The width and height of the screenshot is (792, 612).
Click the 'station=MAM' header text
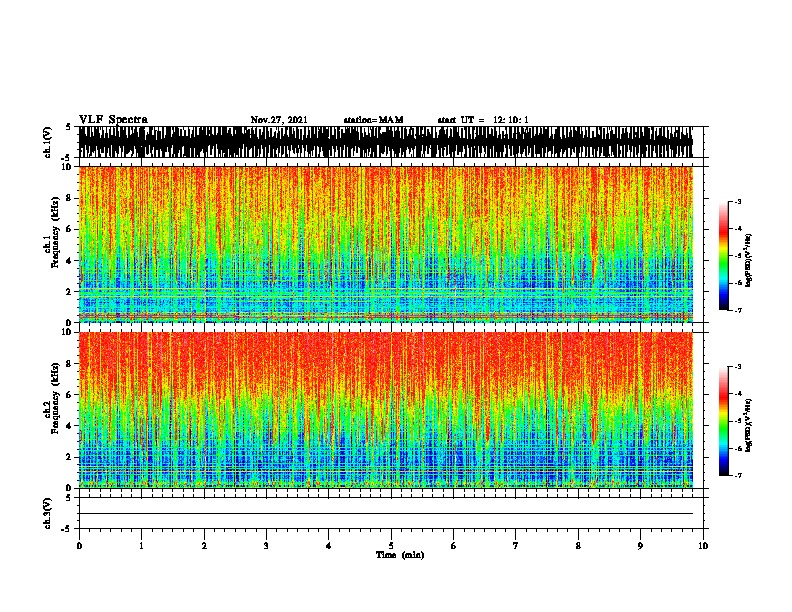pyautogui.click(x=373, y=120)
